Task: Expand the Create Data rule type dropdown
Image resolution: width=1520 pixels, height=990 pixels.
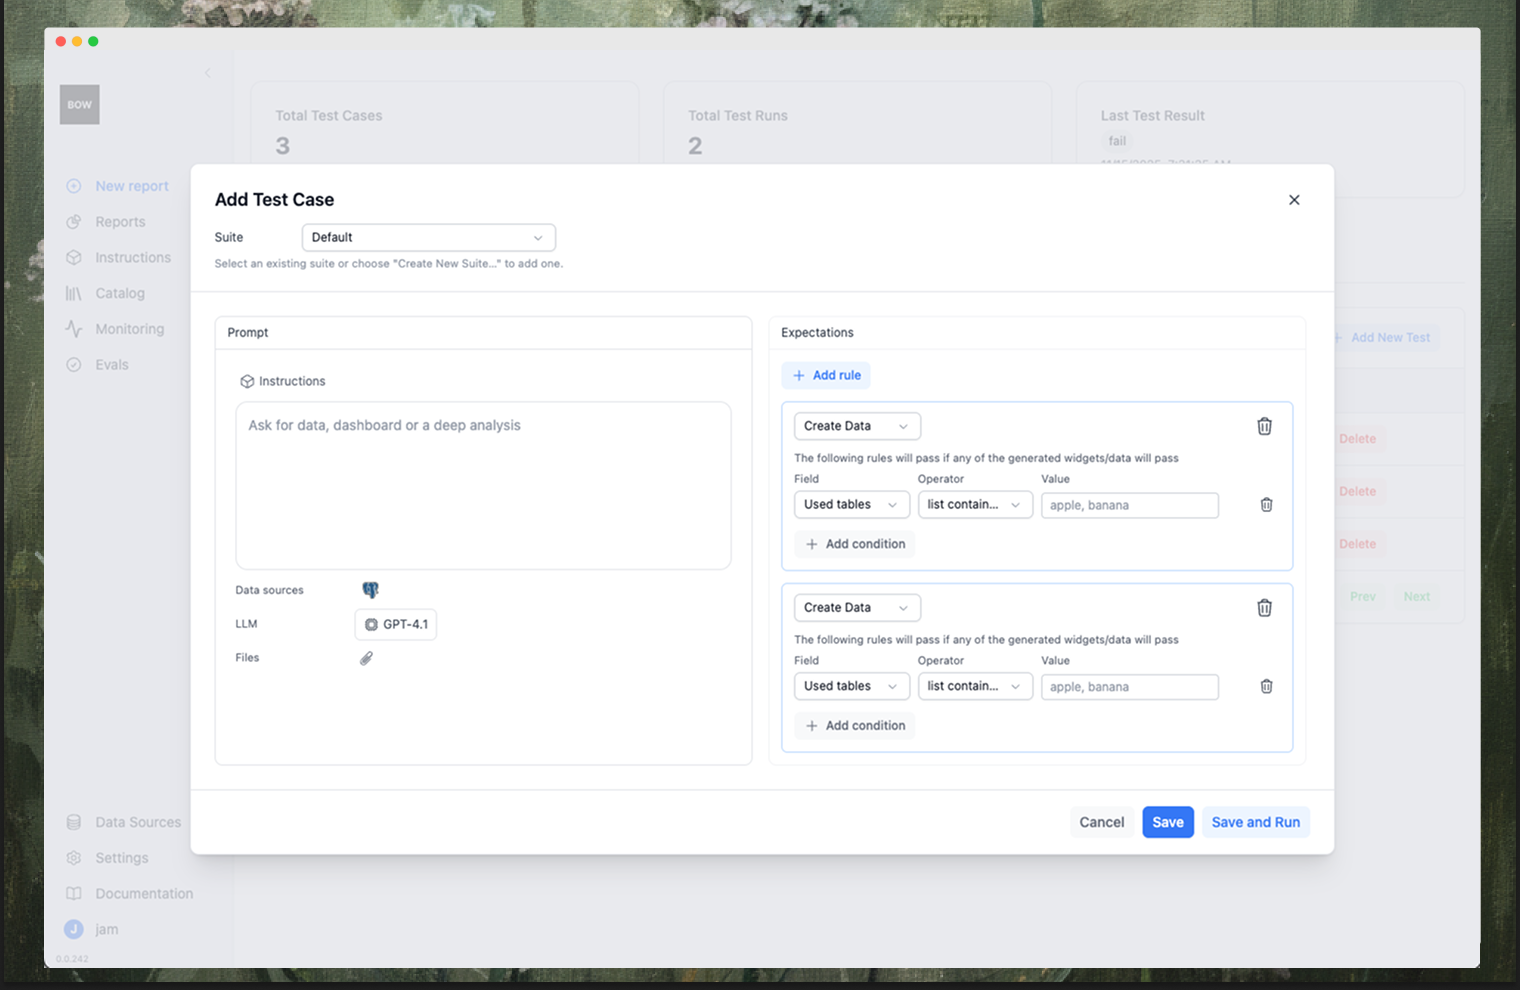Action: [856, 425]
